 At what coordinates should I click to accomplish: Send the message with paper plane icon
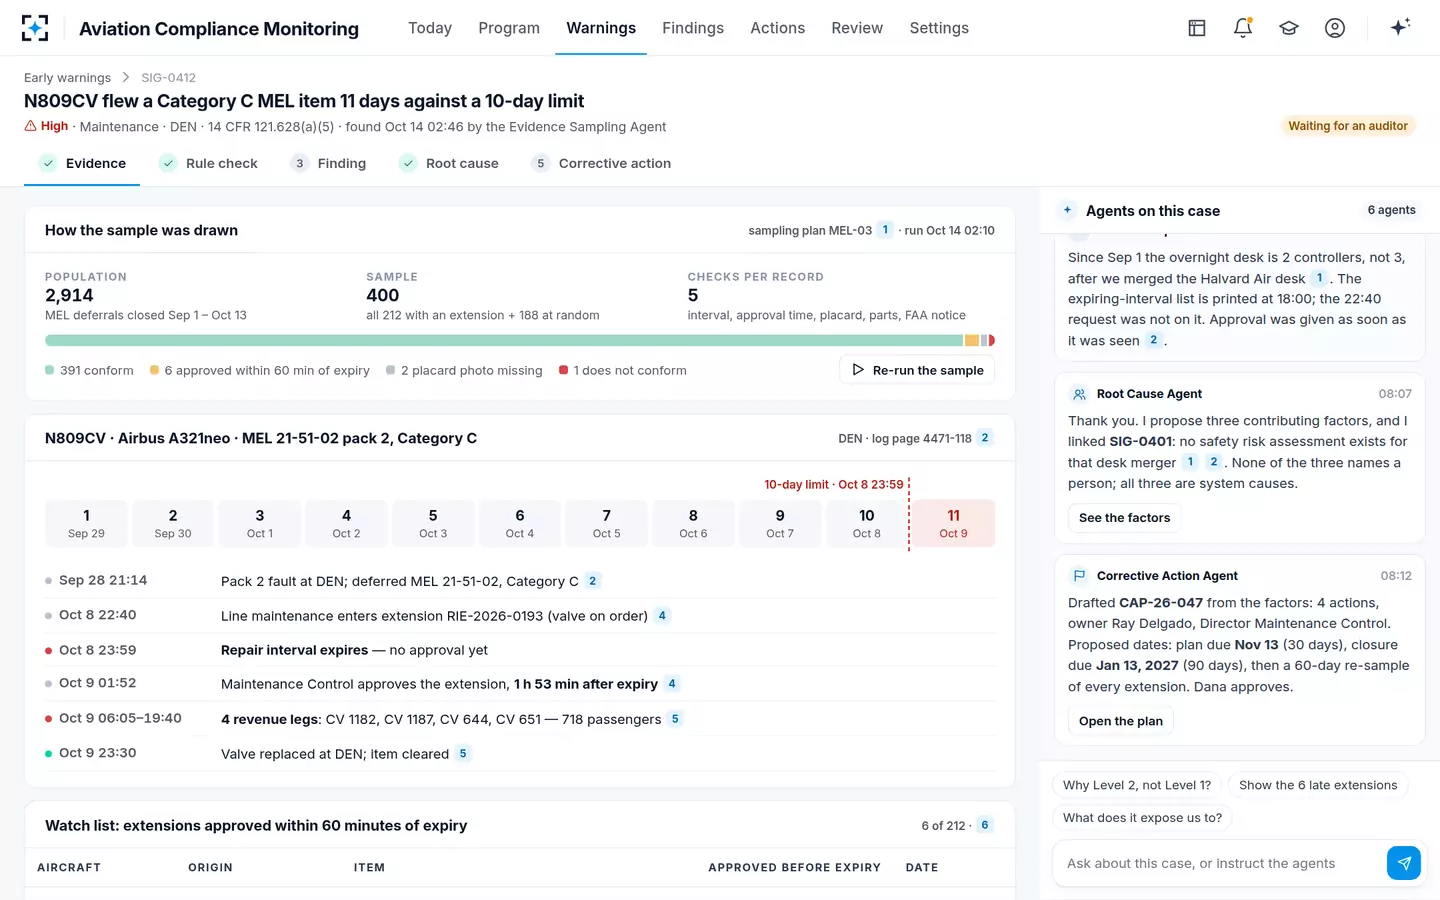pyautogui.click(x=1404, y=863)
